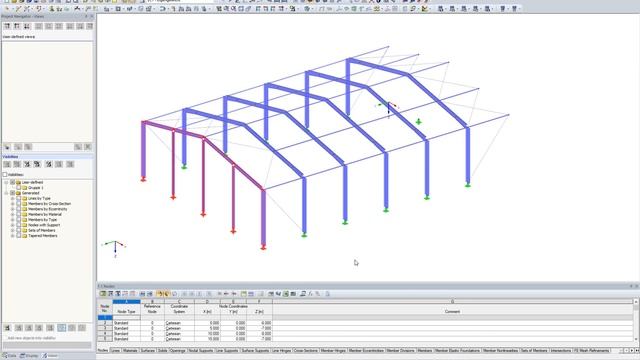Select row header for node 3
640x360 pixels.
click(105, 328)
